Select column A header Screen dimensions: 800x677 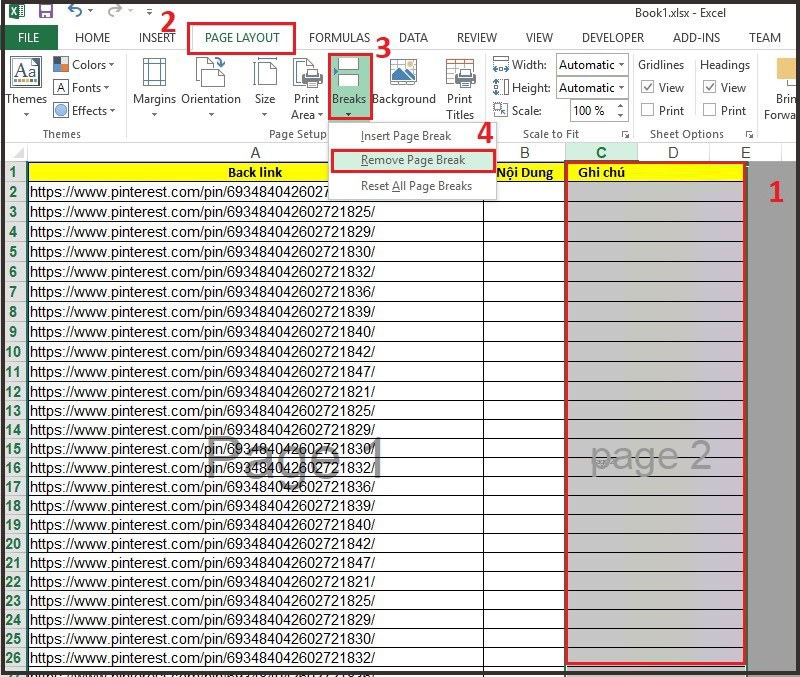pos(255,153)
